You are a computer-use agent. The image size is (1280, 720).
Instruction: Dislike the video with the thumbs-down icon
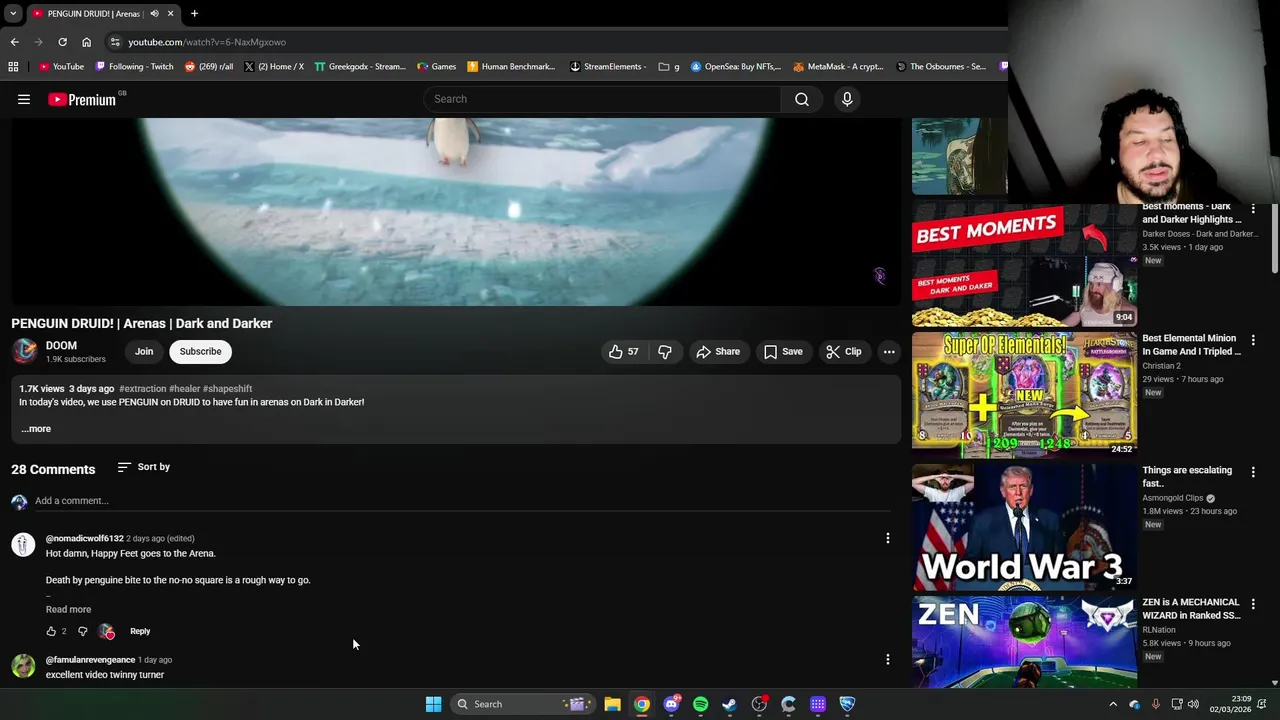point(665,352)
